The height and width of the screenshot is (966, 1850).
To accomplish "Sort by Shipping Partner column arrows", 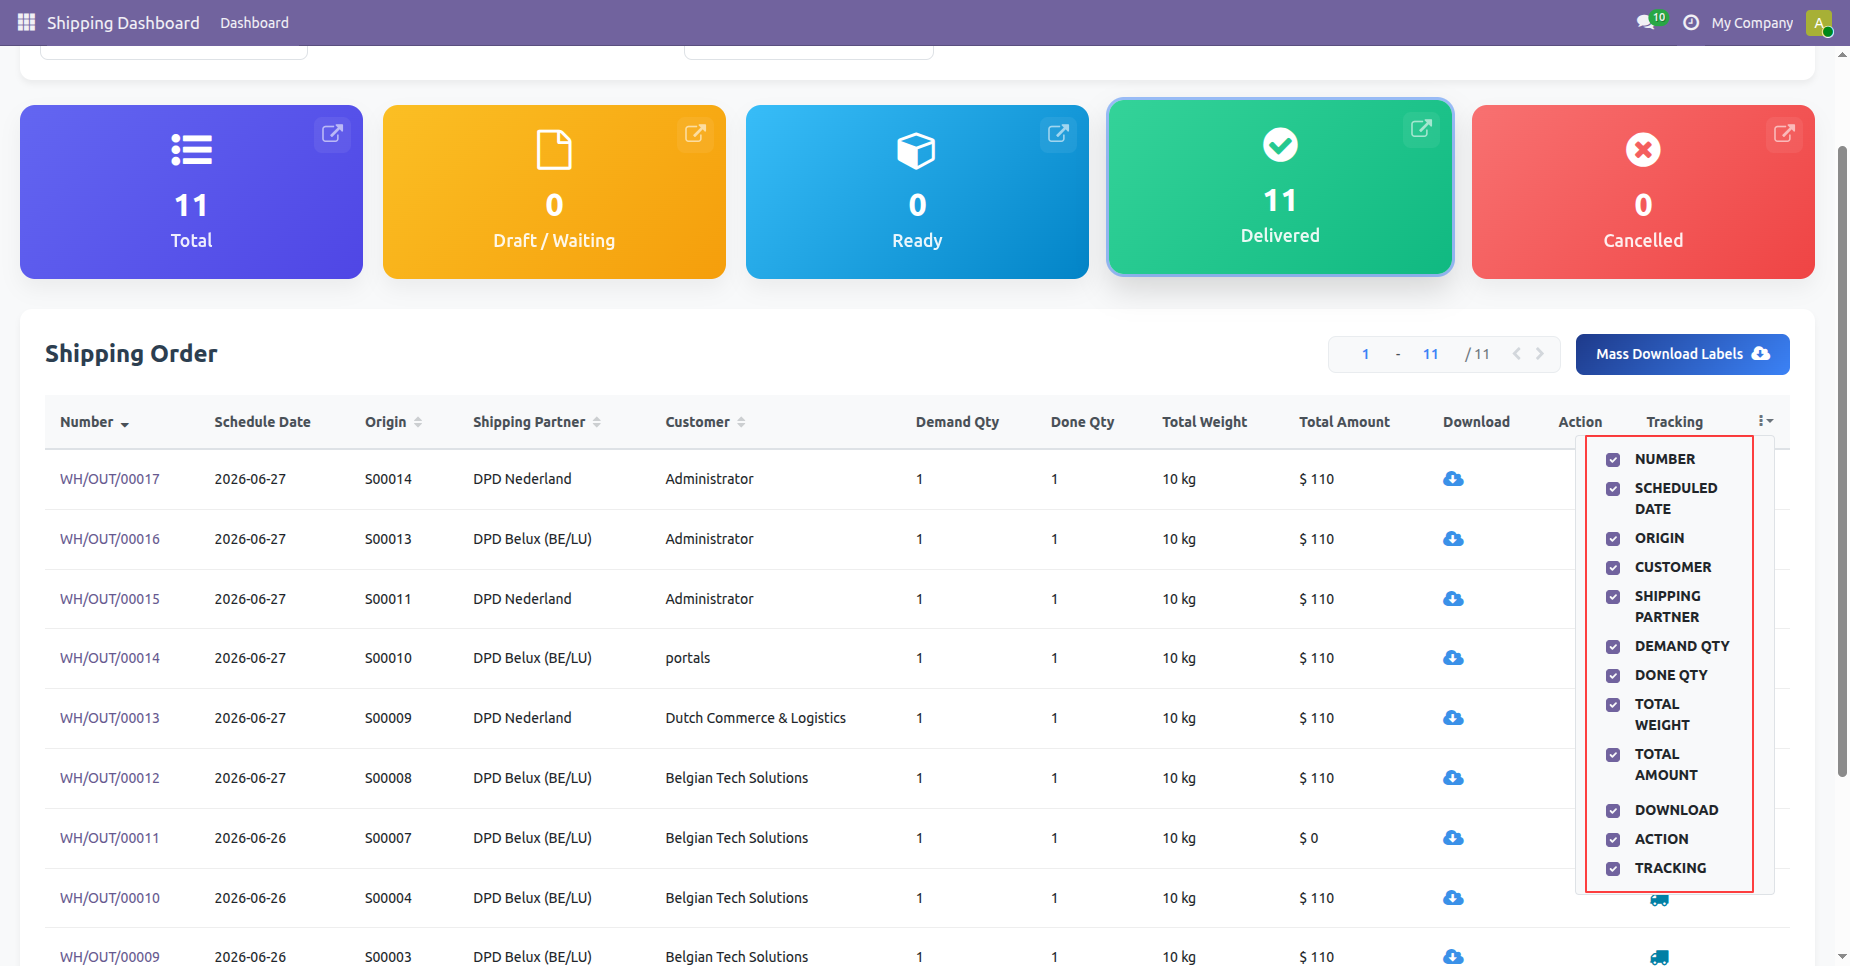I will 597,422.
